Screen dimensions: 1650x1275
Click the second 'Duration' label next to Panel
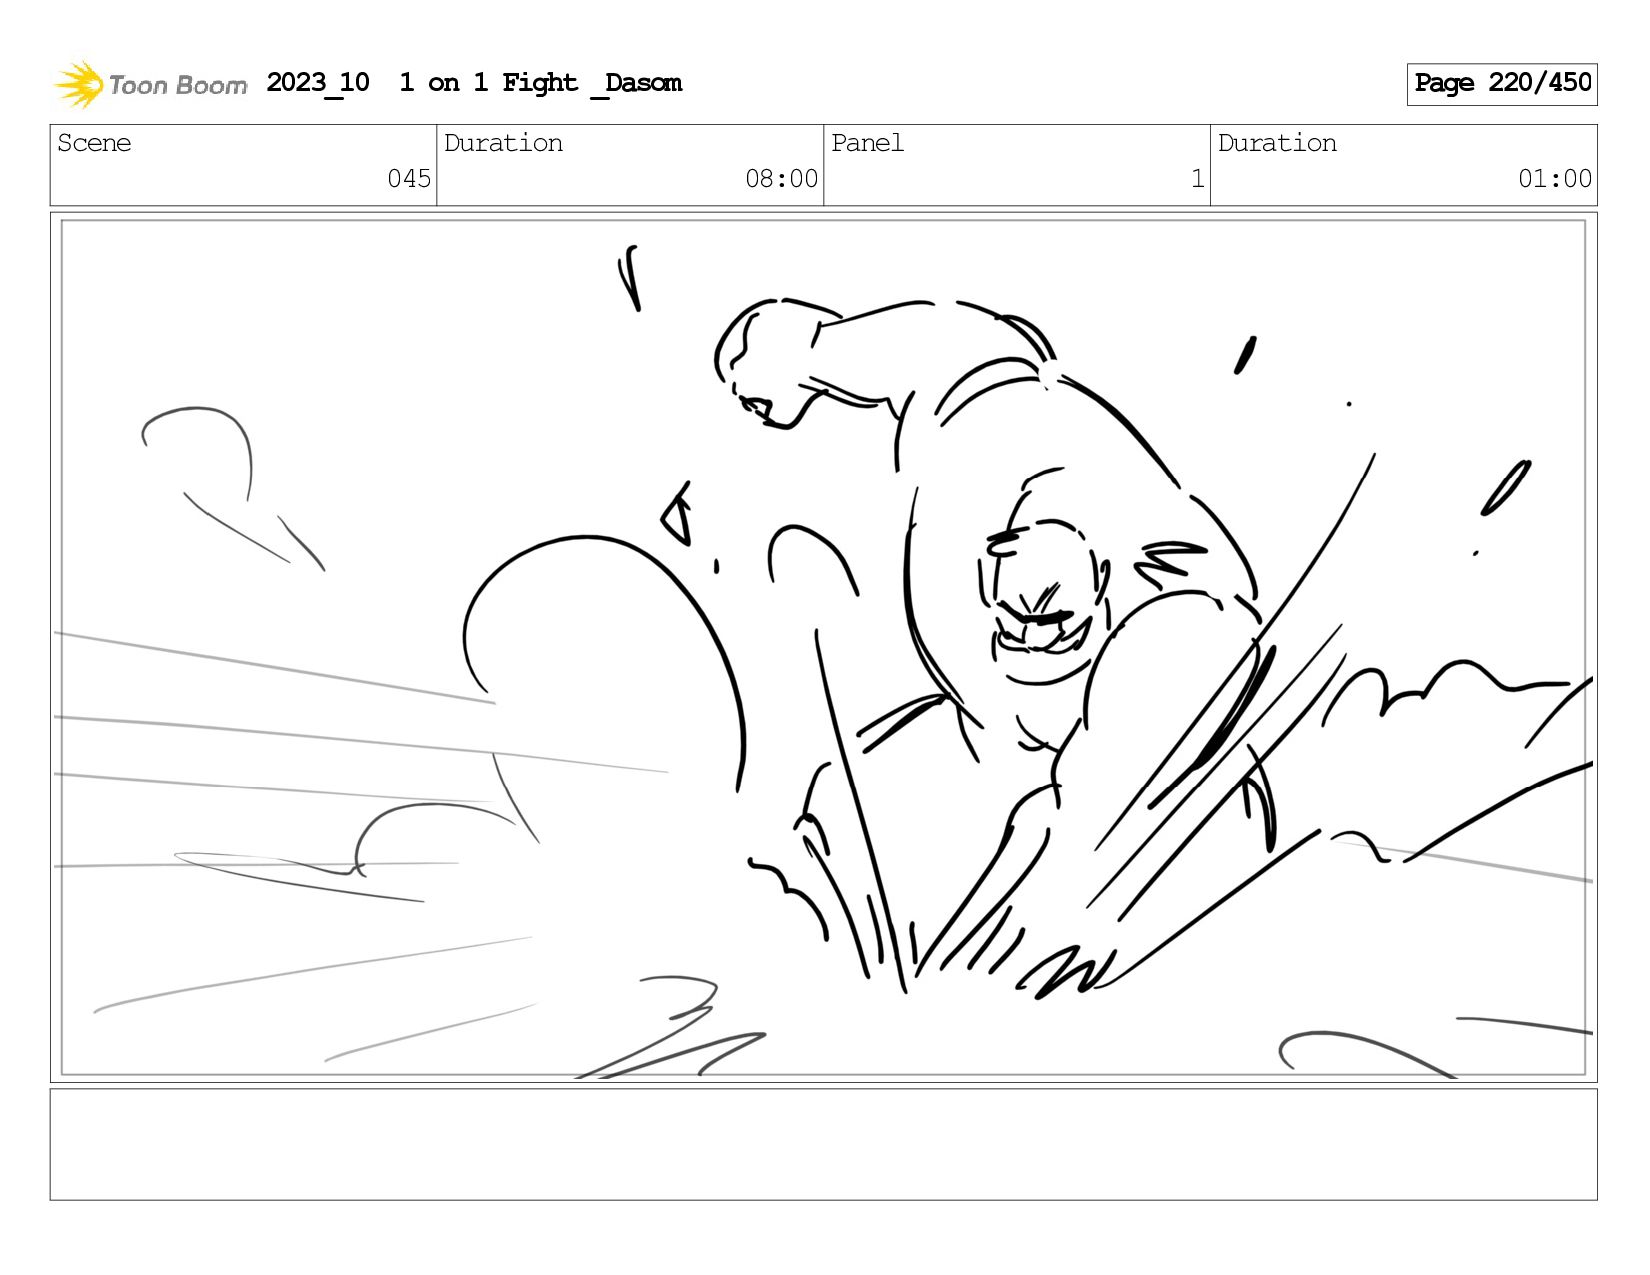[x=1277, y=143]
